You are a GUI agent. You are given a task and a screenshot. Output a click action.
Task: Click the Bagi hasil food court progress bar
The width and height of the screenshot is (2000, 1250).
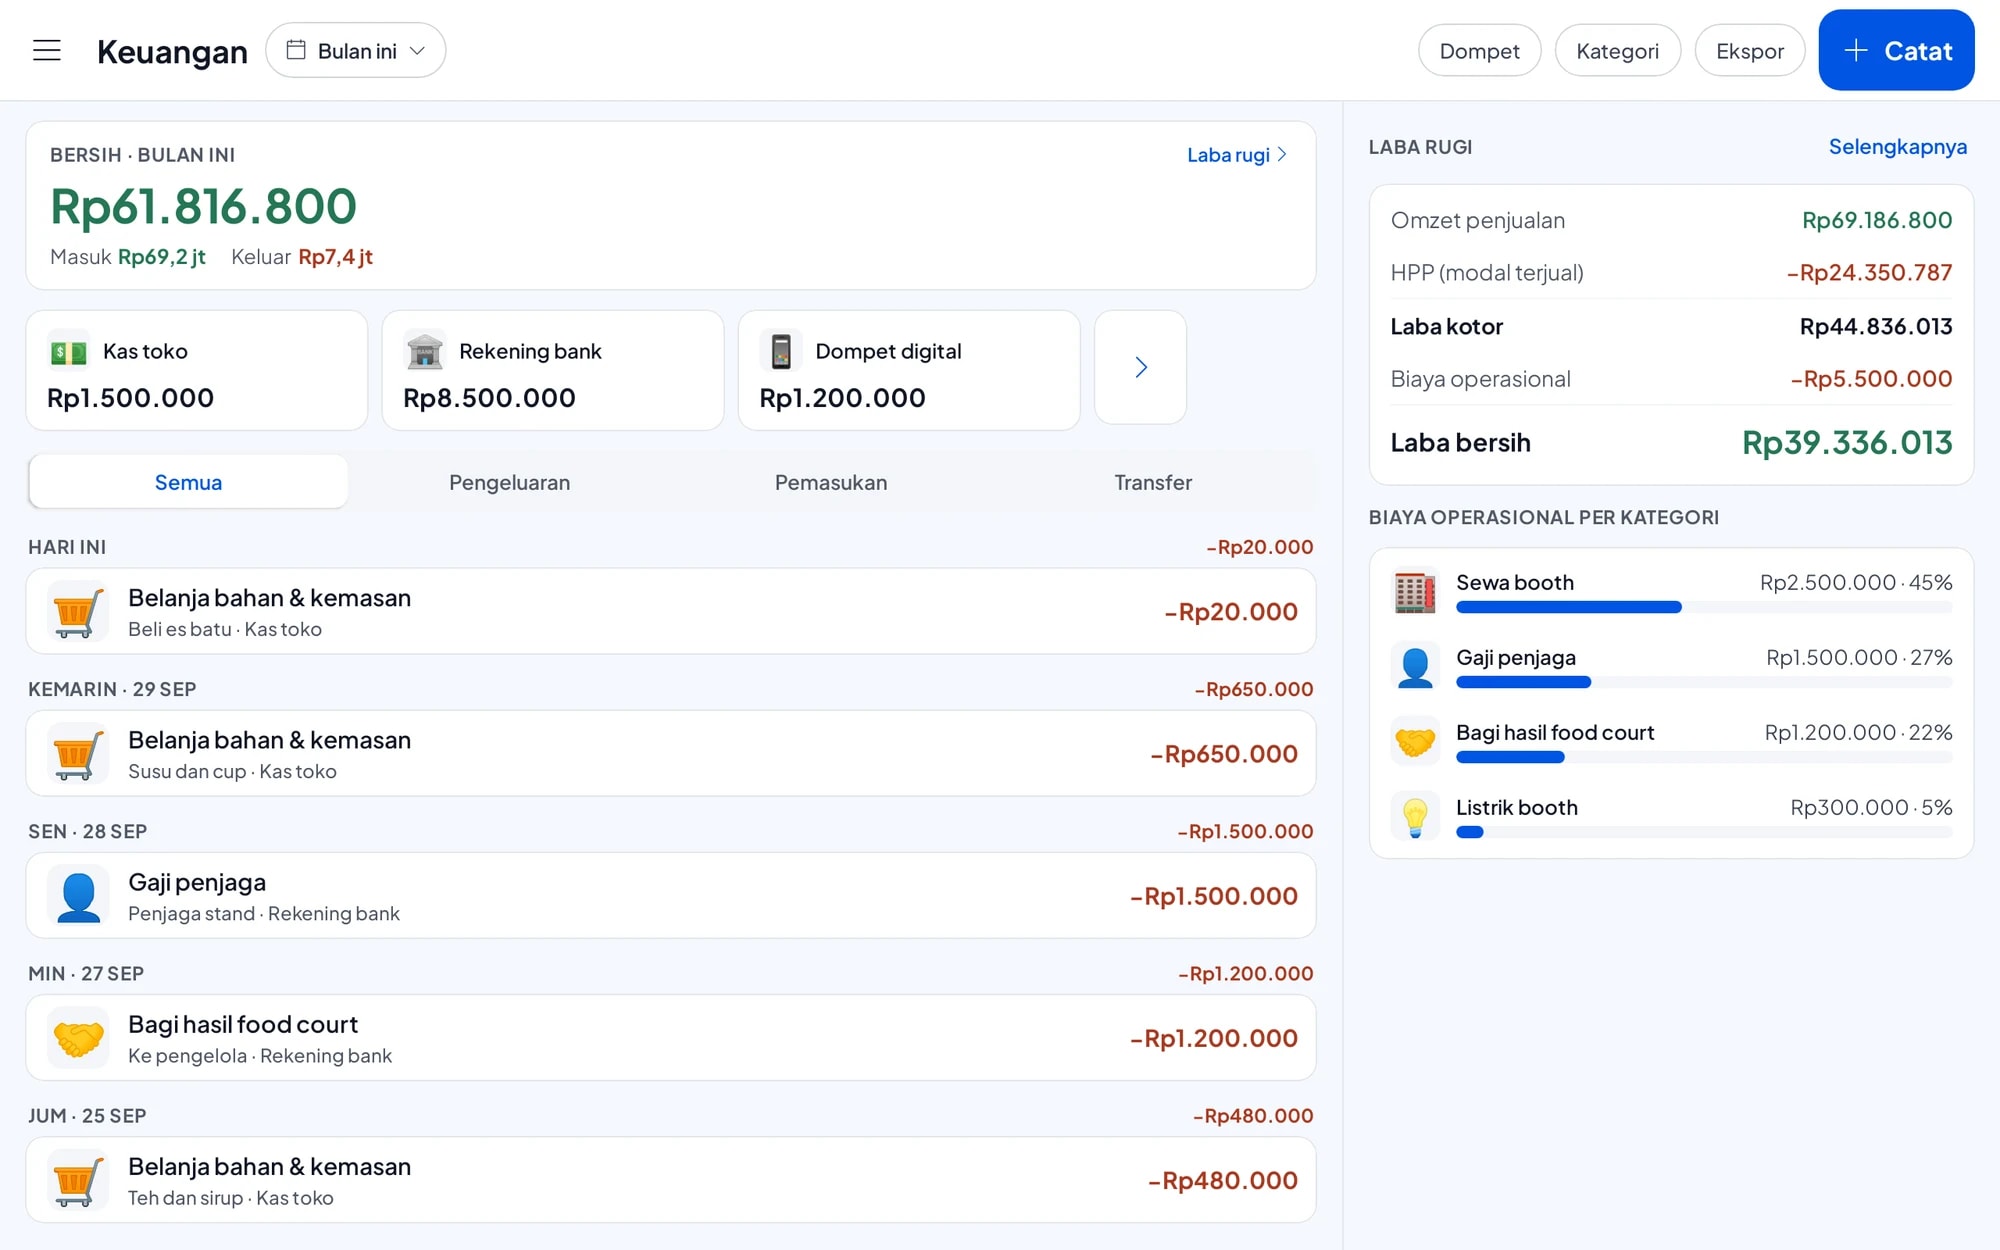tap(1704, 757)
